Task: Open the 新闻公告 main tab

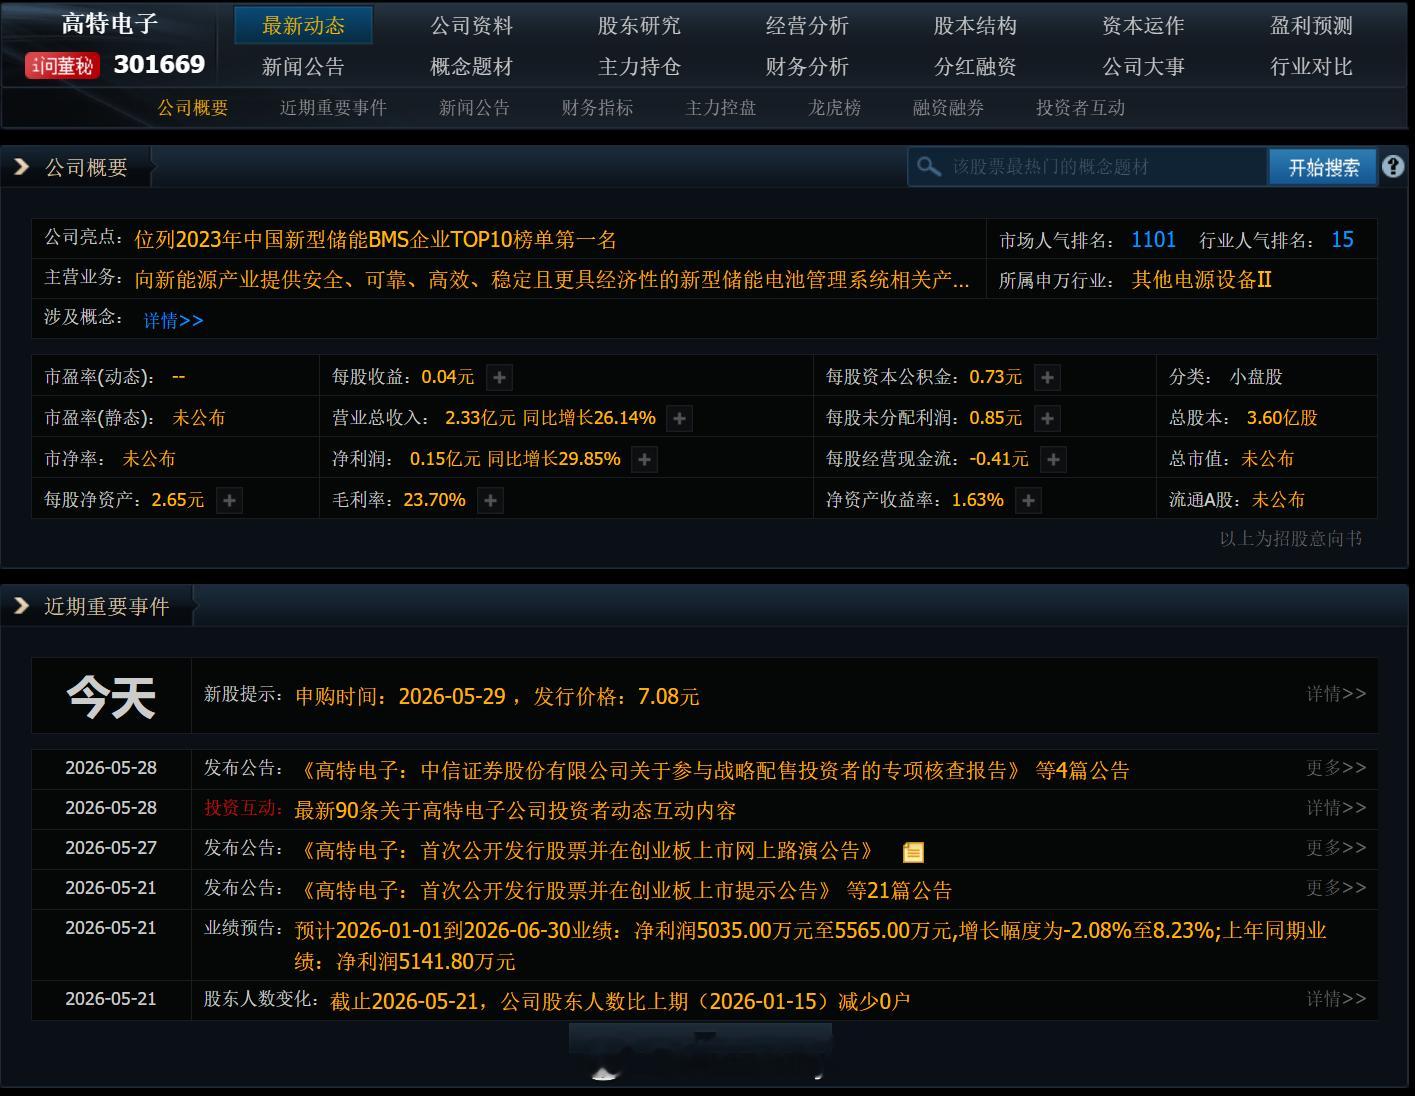Action: [303, 66]
